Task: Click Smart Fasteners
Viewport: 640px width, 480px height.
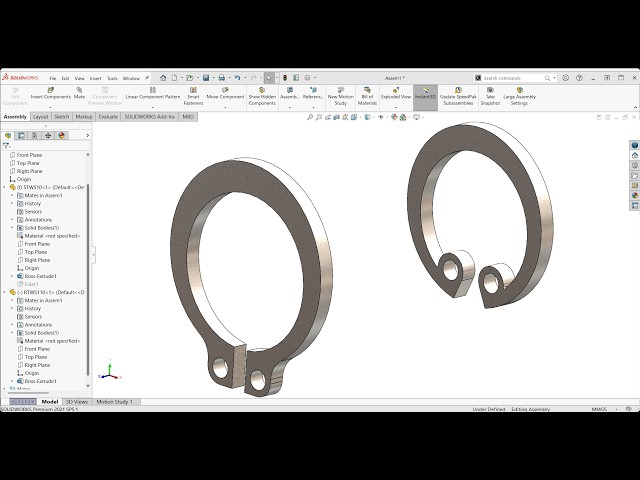Action: coord(193,96)
